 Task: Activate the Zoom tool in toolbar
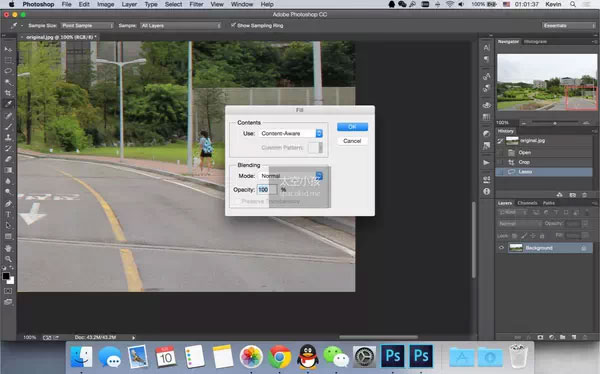pos(8,259)
